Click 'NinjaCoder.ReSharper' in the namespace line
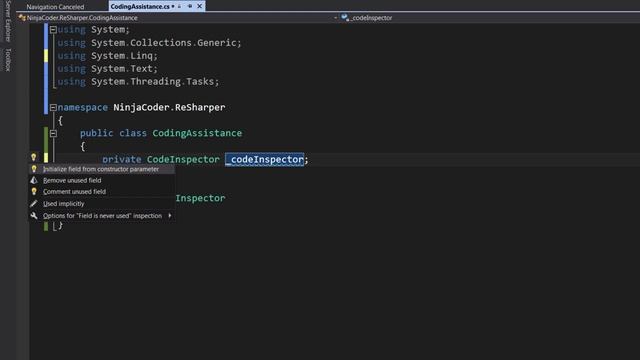The image size is (640, 360). (x=169, y=107)
